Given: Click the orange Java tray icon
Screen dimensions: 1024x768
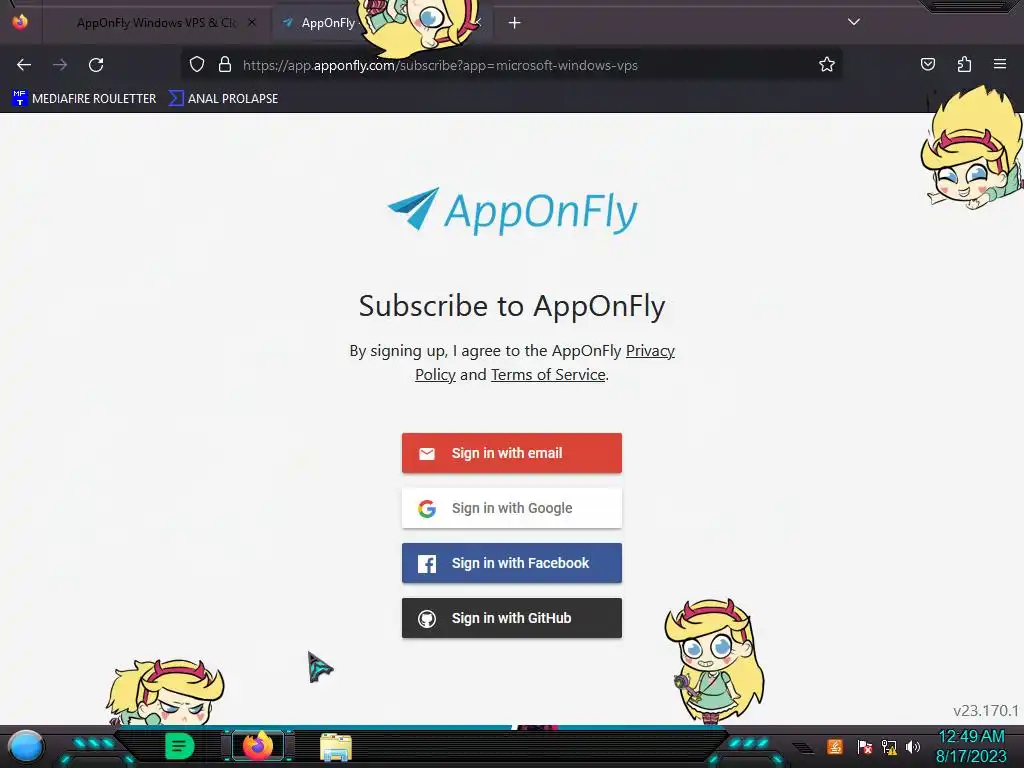Looking at the screenshot, I should [835, 746].
